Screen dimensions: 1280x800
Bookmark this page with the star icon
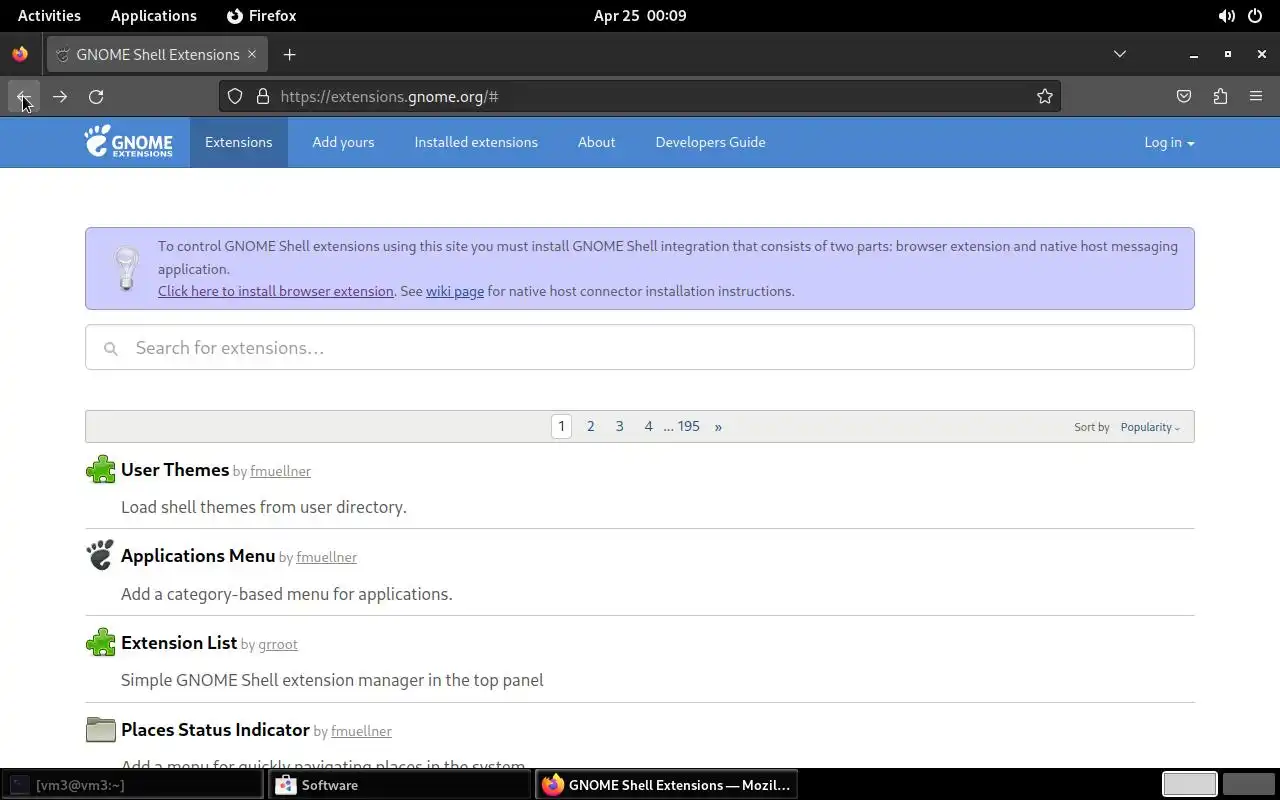tap(1045, 96)
